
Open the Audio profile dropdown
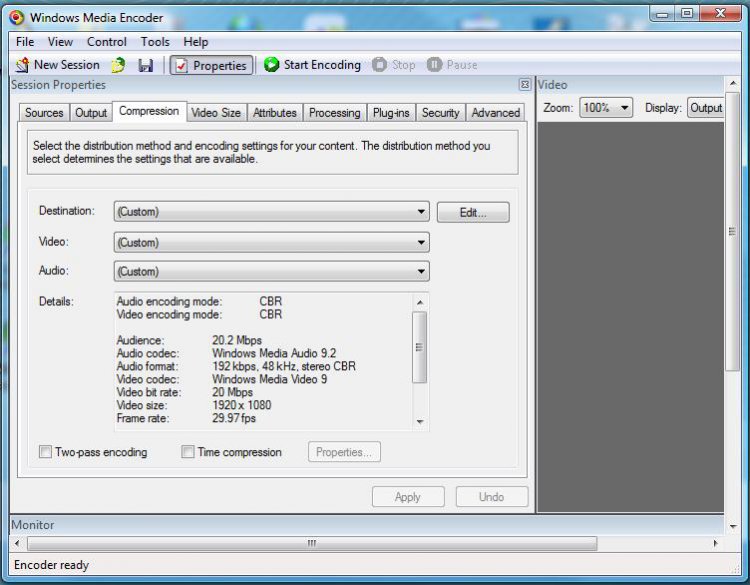click(272, 271)
